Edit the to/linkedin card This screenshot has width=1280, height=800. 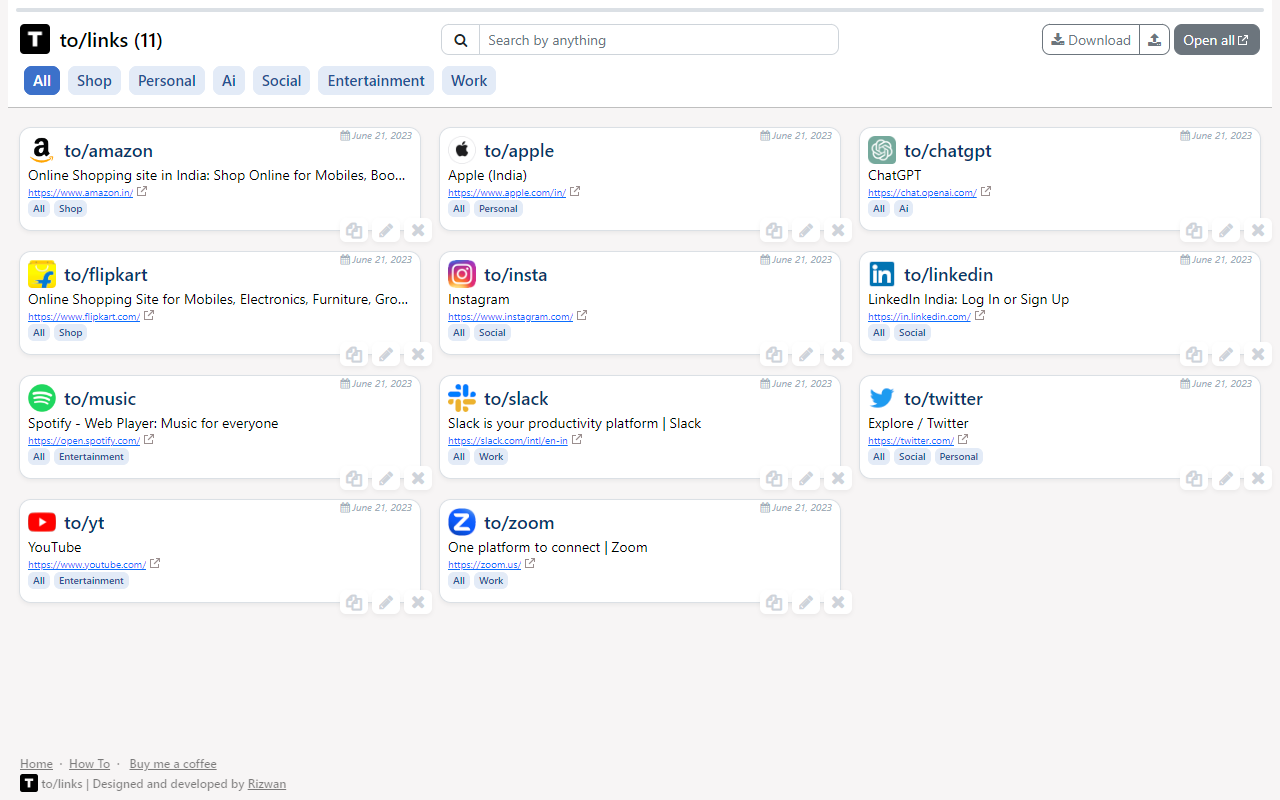coord(1226,355)
